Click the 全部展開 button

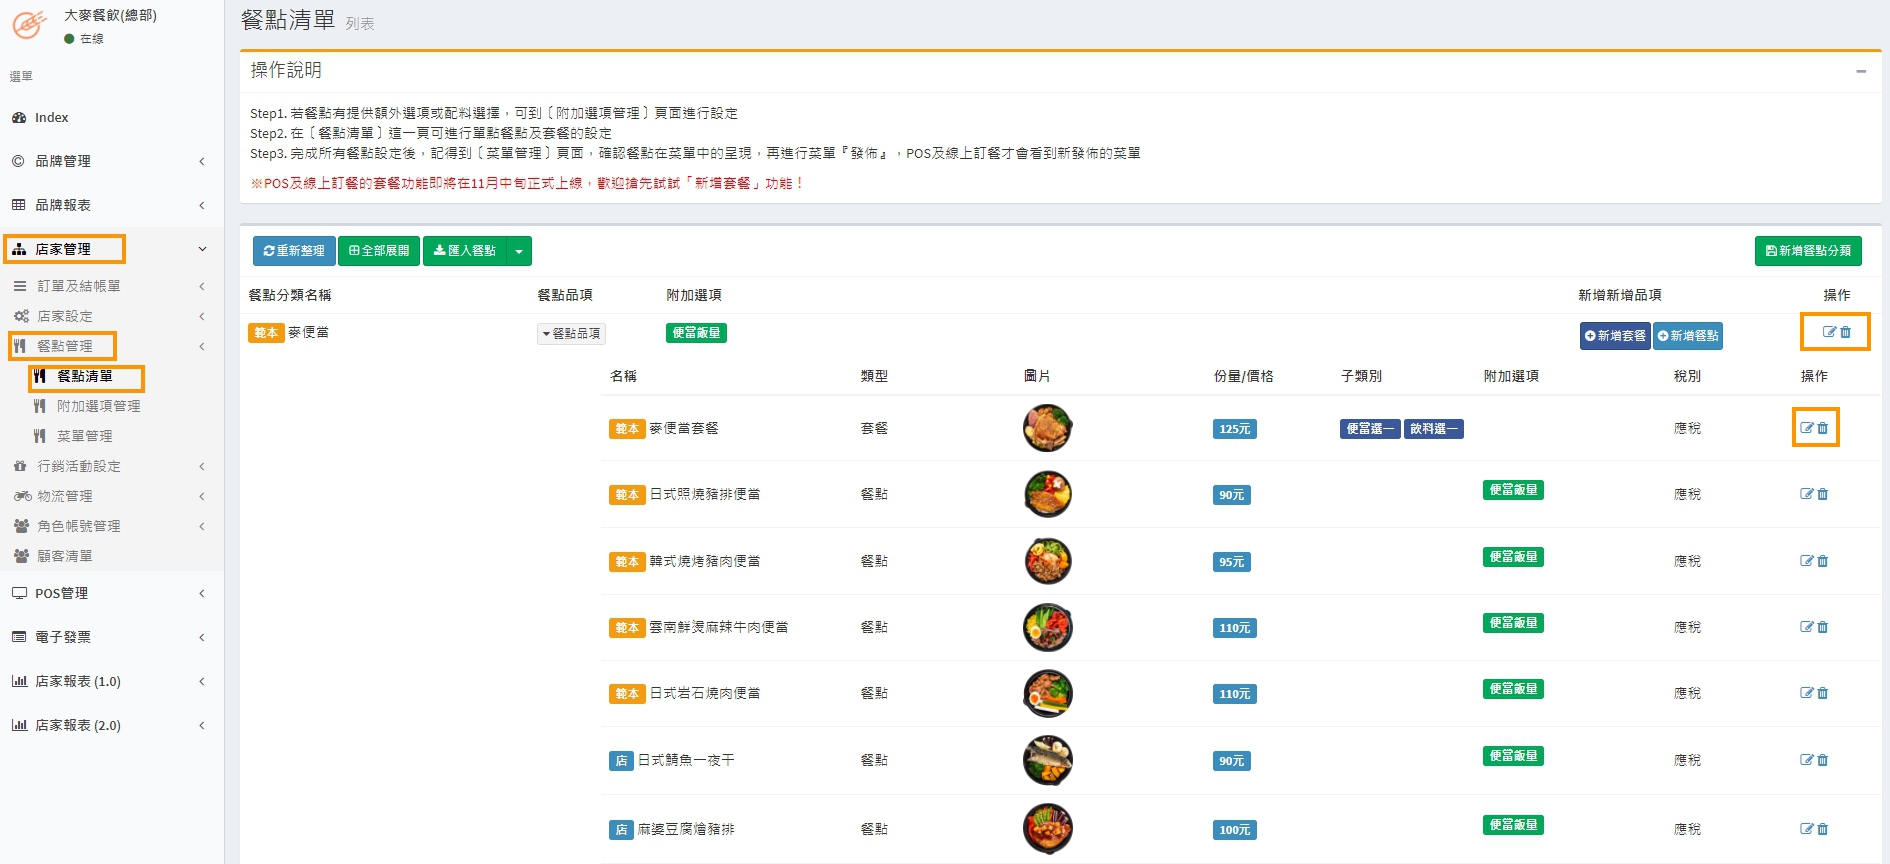(x=379, y=251)
